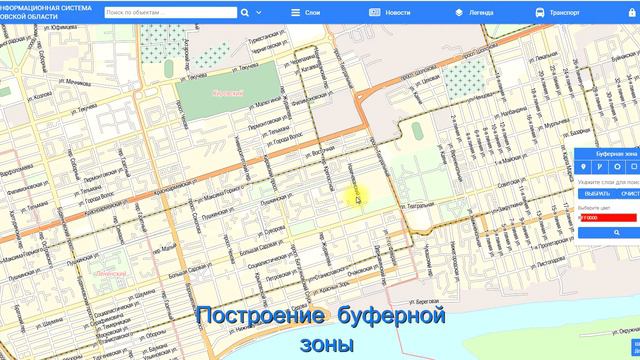640x360 pixels.
Task: Click the ул. Листопадова street label
Action: [548, 262]
